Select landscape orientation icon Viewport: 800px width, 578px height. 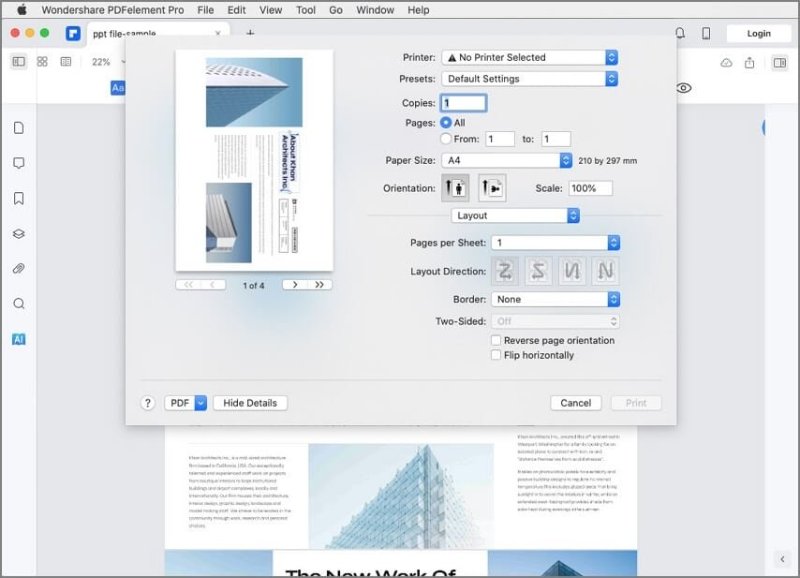click(x=492, y=188)
